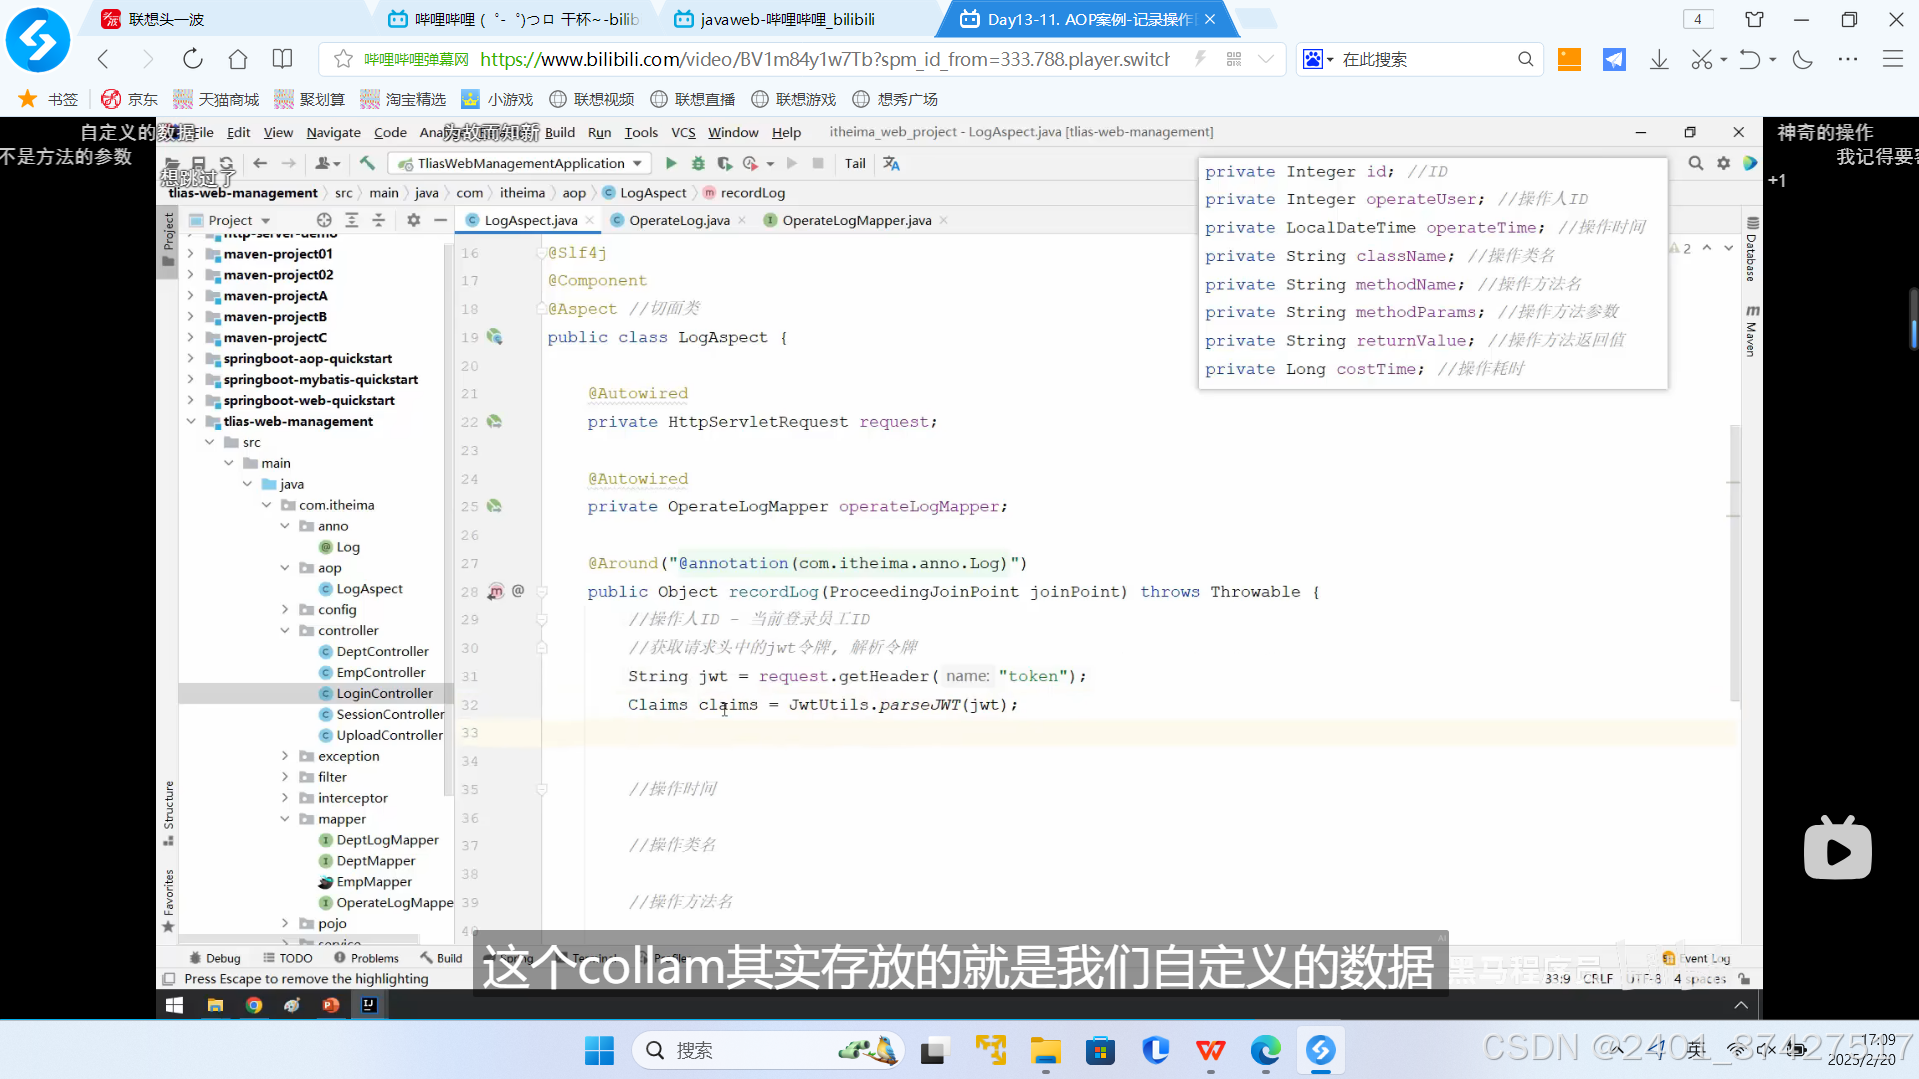Open the browser hamburger menu
The height and width of the screenshot is (1079, 1919).
(1893, 60)
